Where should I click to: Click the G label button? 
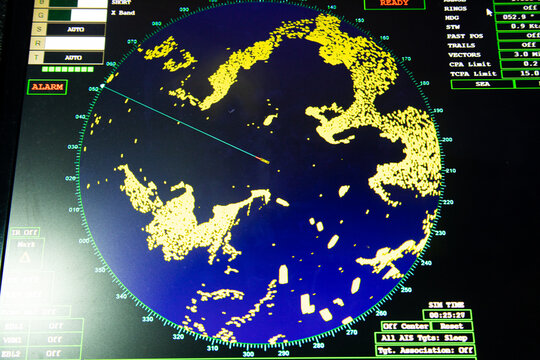pos(41,15)
